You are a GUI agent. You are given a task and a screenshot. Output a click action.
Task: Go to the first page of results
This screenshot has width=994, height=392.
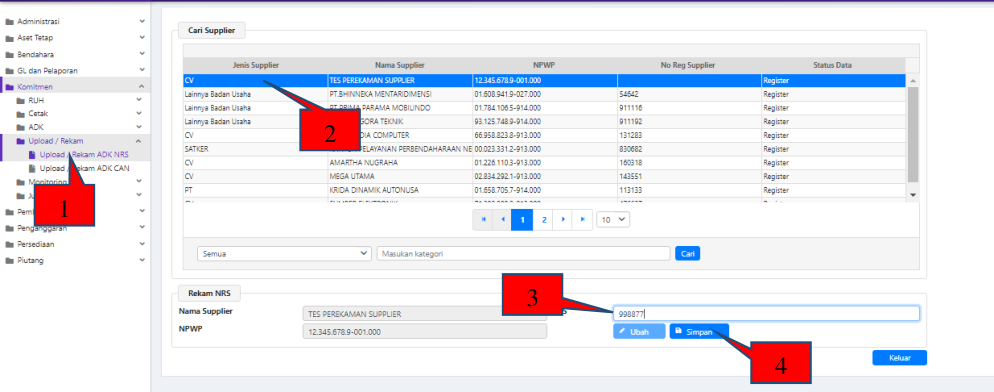click(x=483, y=219)
